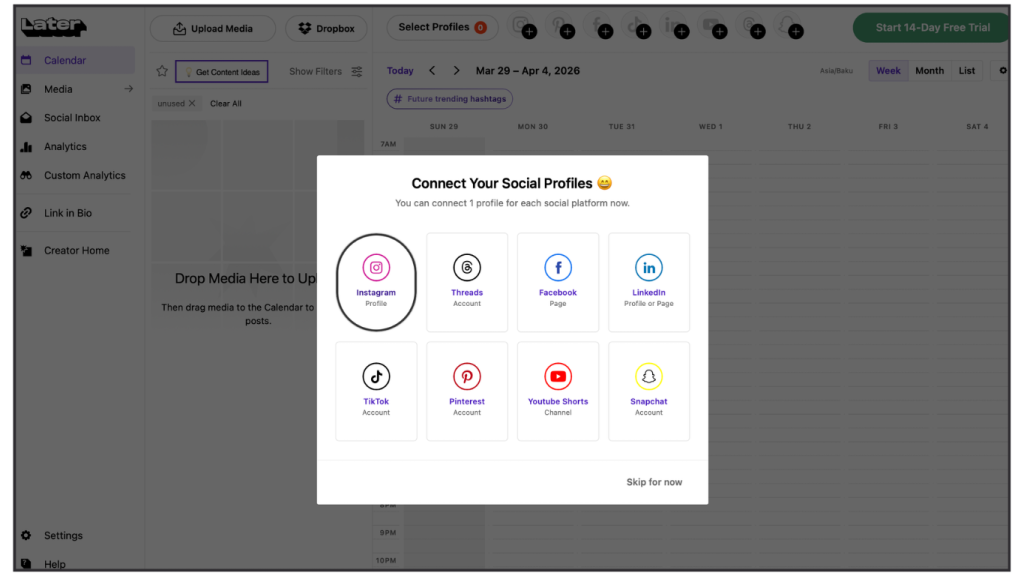Toggle the star favorites filter
1024x576 pixels.
pos(162,71)
